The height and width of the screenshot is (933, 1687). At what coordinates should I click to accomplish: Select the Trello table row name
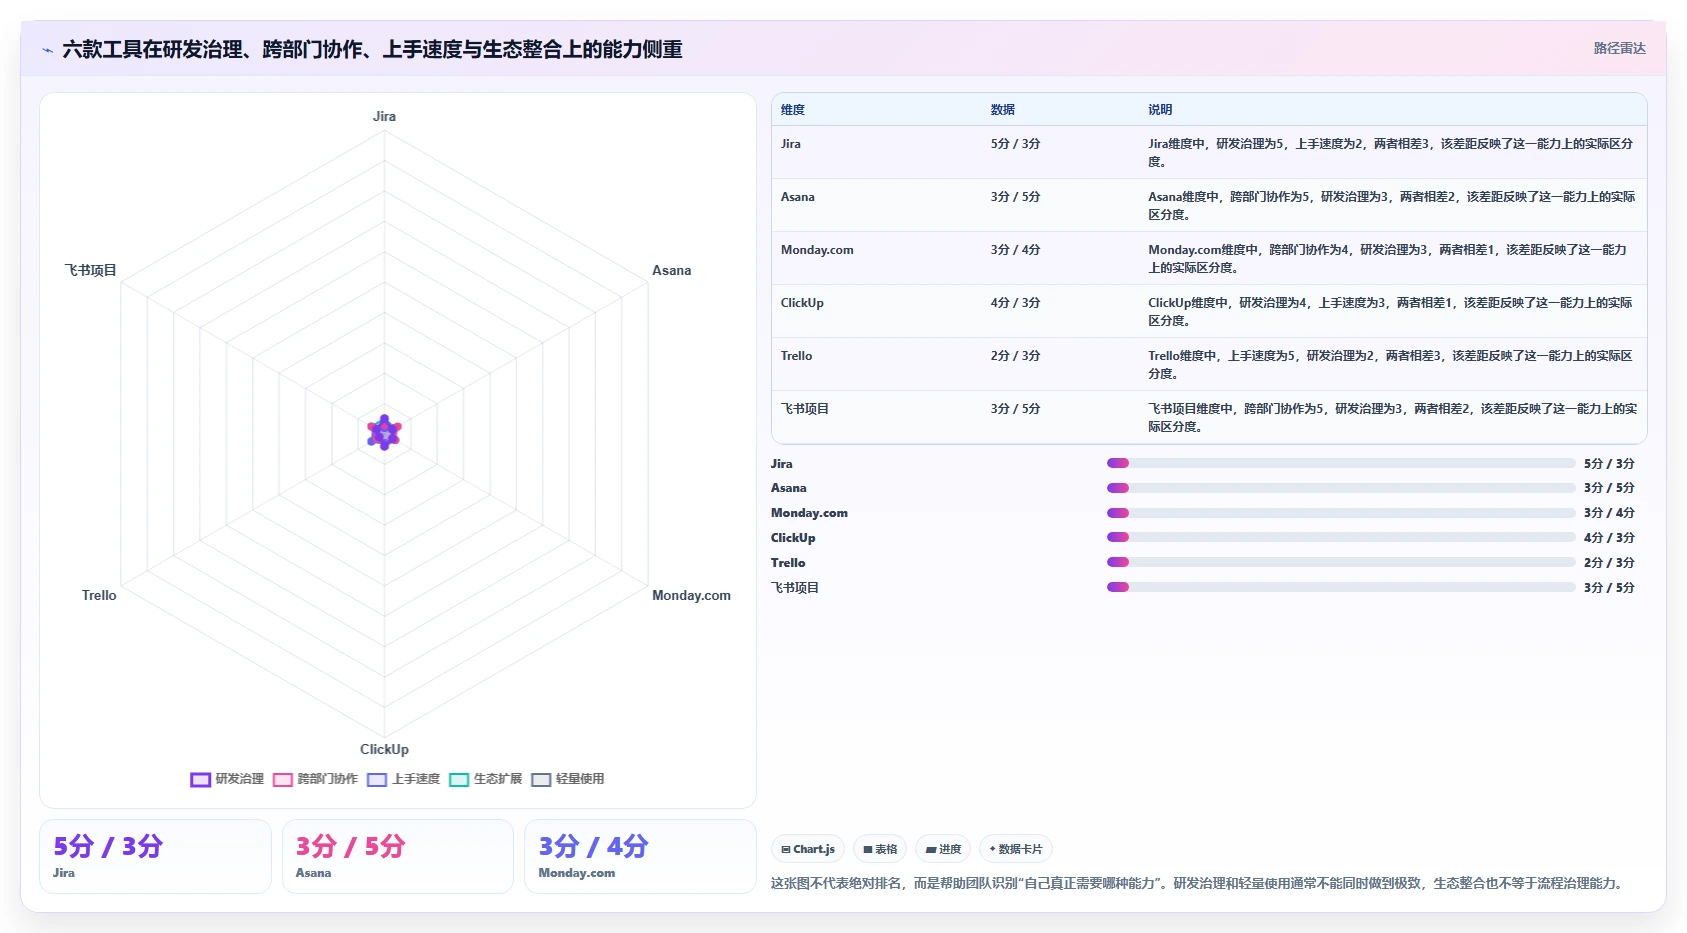click(797, 356)
